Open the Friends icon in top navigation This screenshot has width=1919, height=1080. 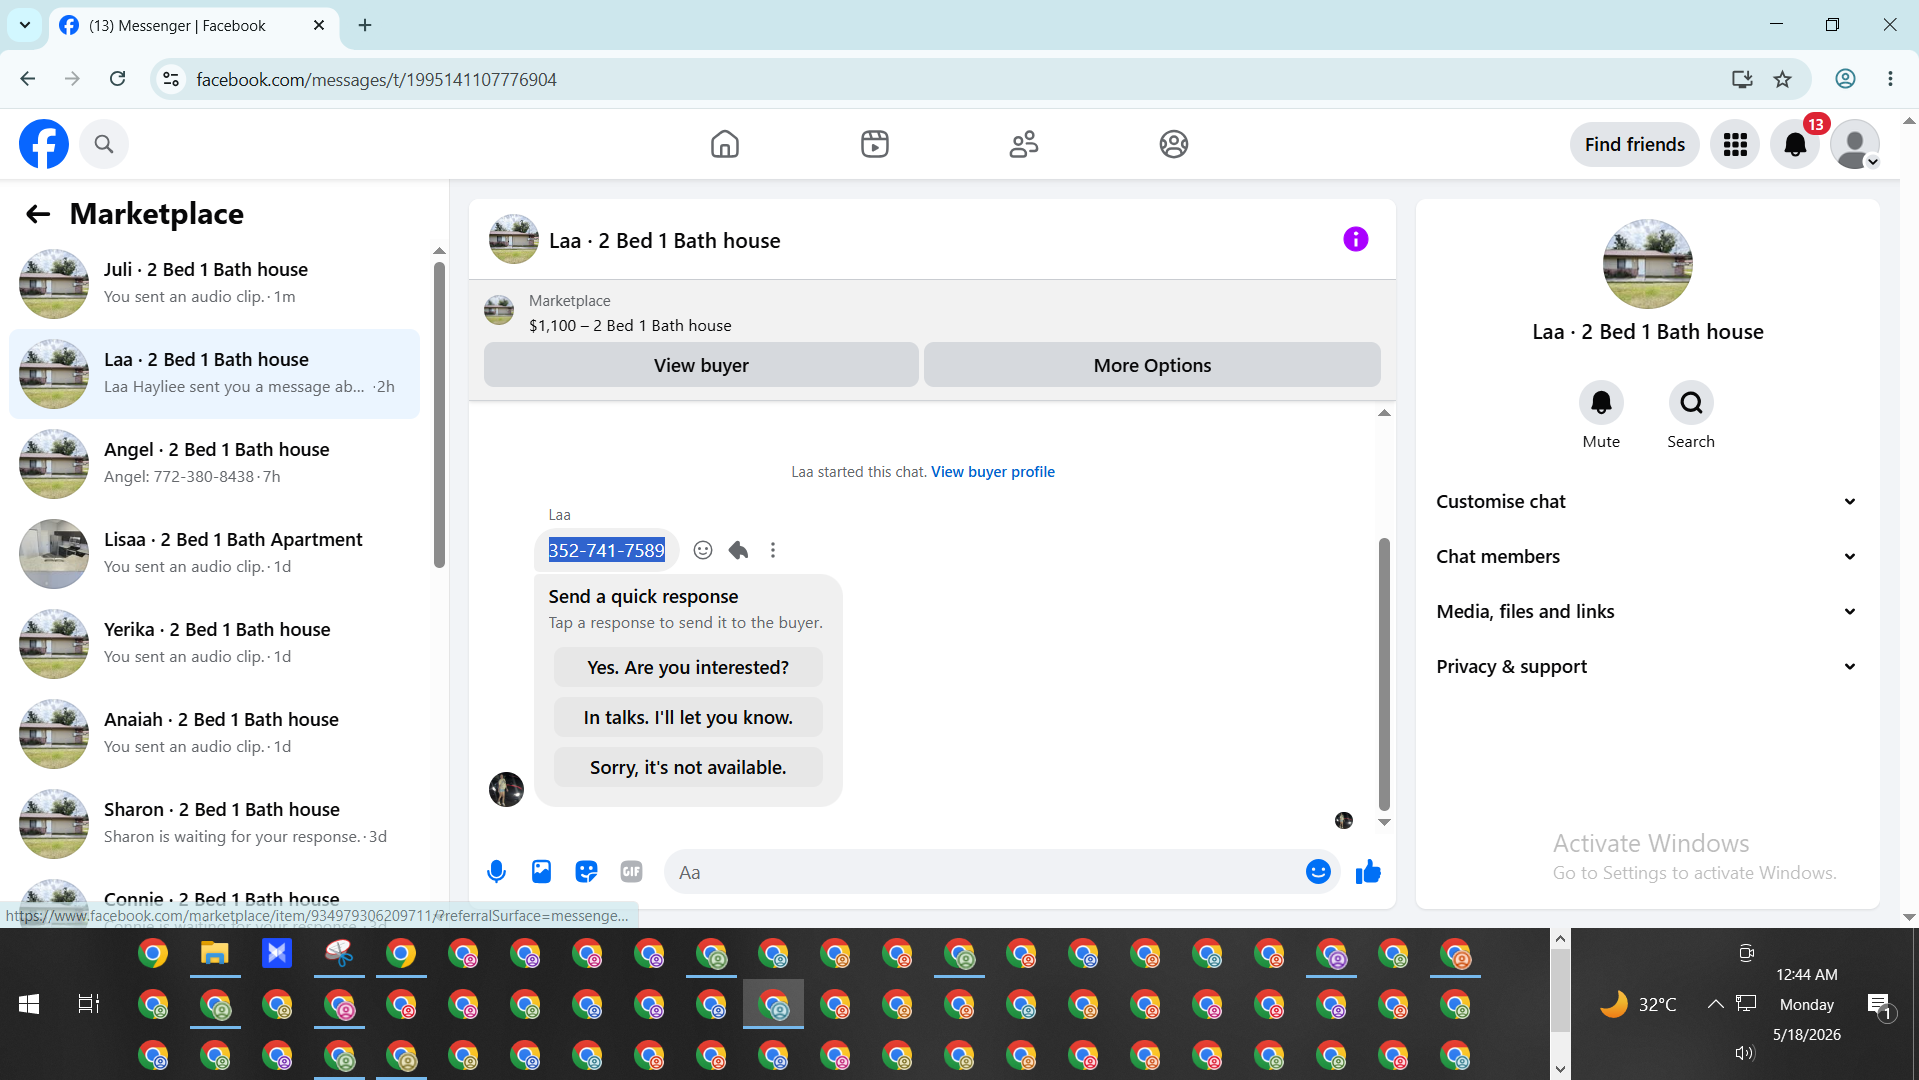click(x=1024, y=144)
